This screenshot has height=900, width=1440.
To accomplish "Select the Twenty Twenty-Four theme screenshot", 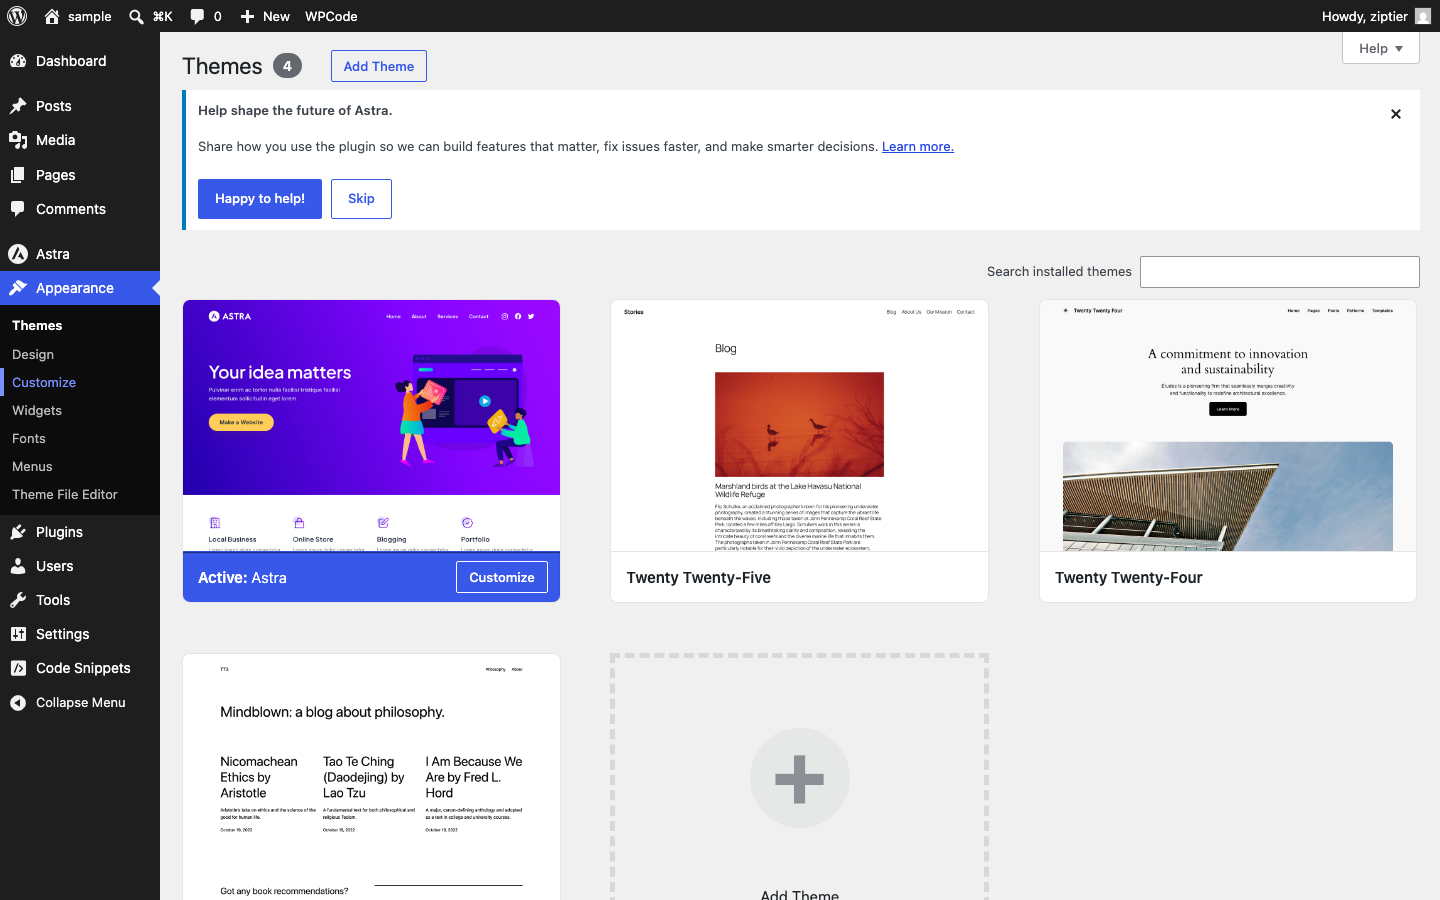I will click(x=1228, y=426).
